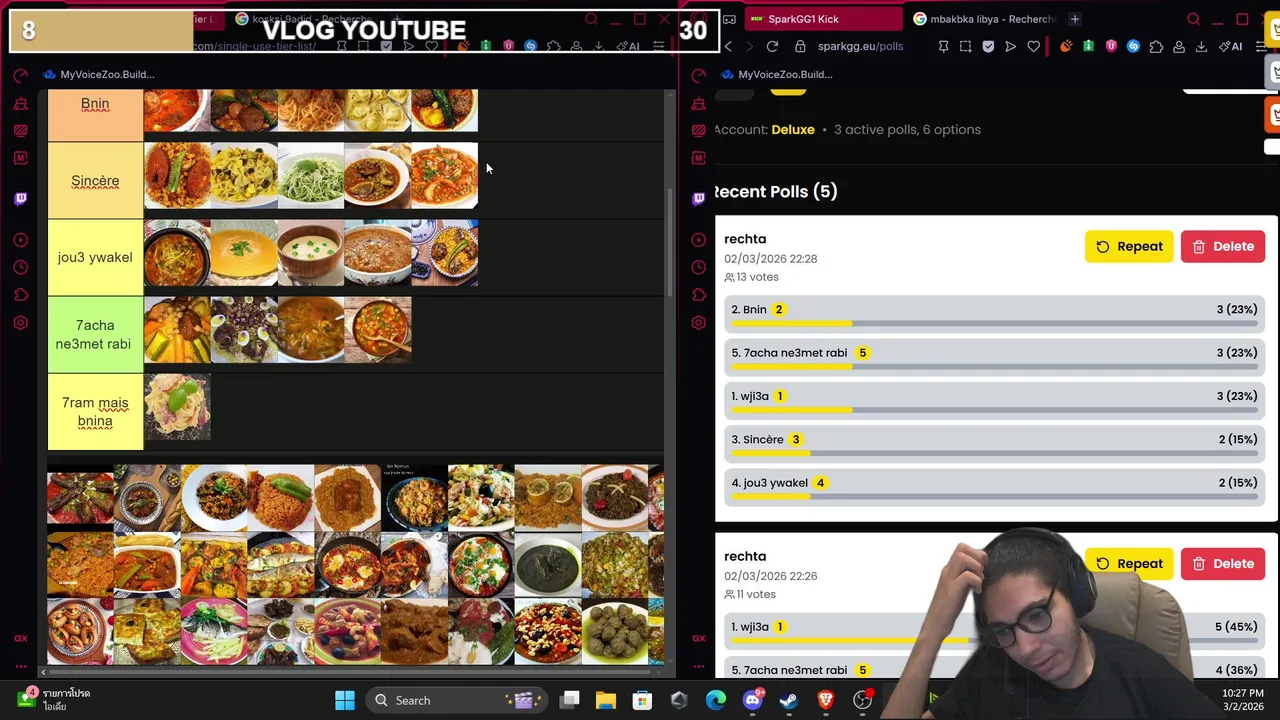
Task: Open the M icon in left window sidebar
Action: coord(20,158)
